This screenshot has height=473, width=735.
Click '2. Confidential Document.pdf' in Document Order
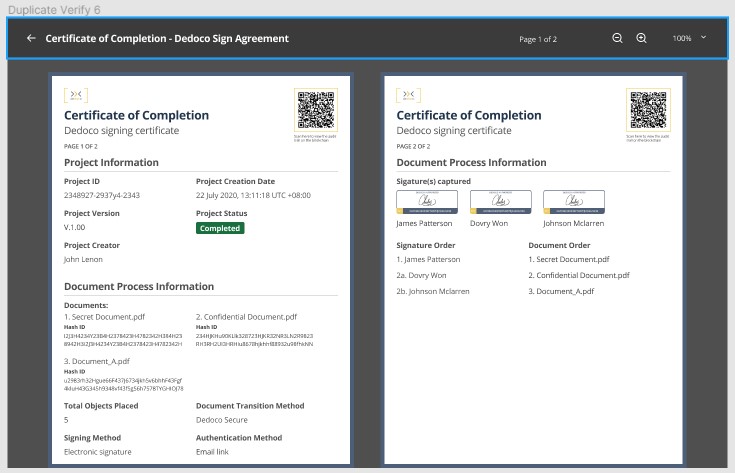[x=579, y=275]
